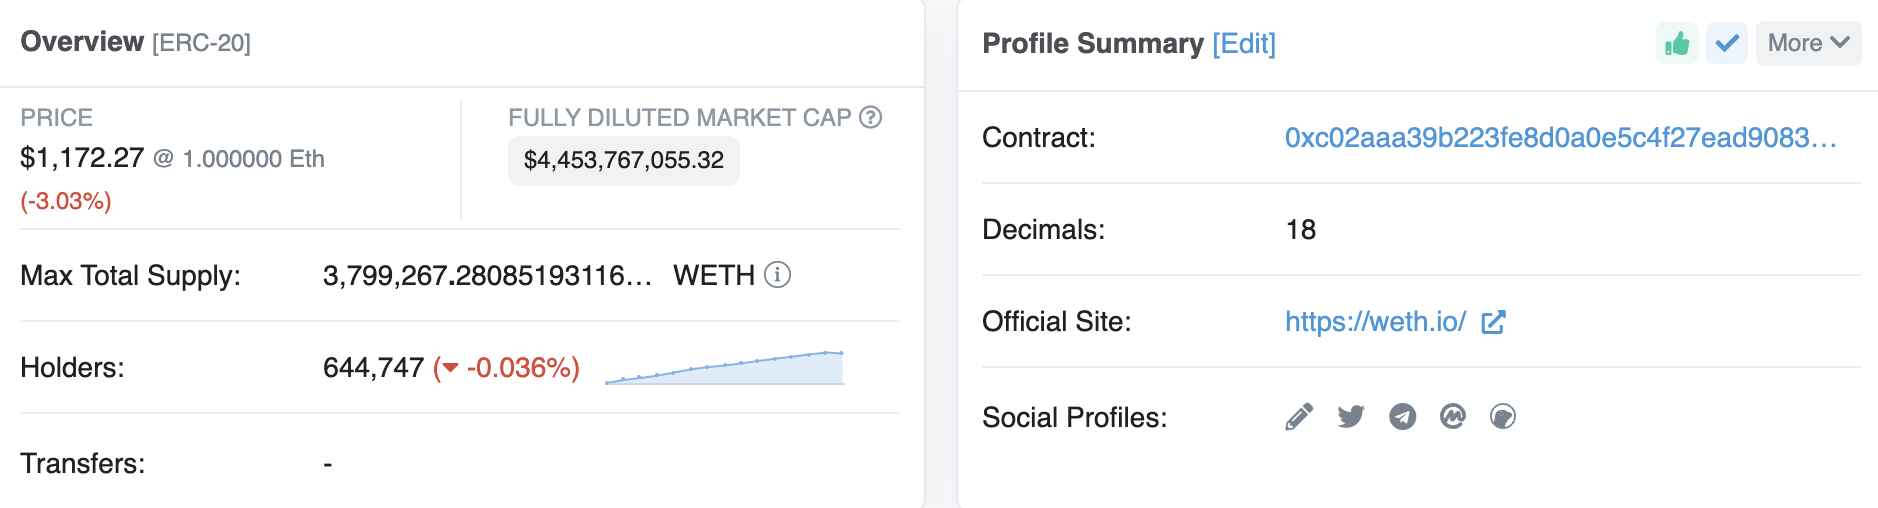The width and height of the screenshot is (1878, 508).
Task: Open the Telegram social profile icon
Action: point(1403,417)
